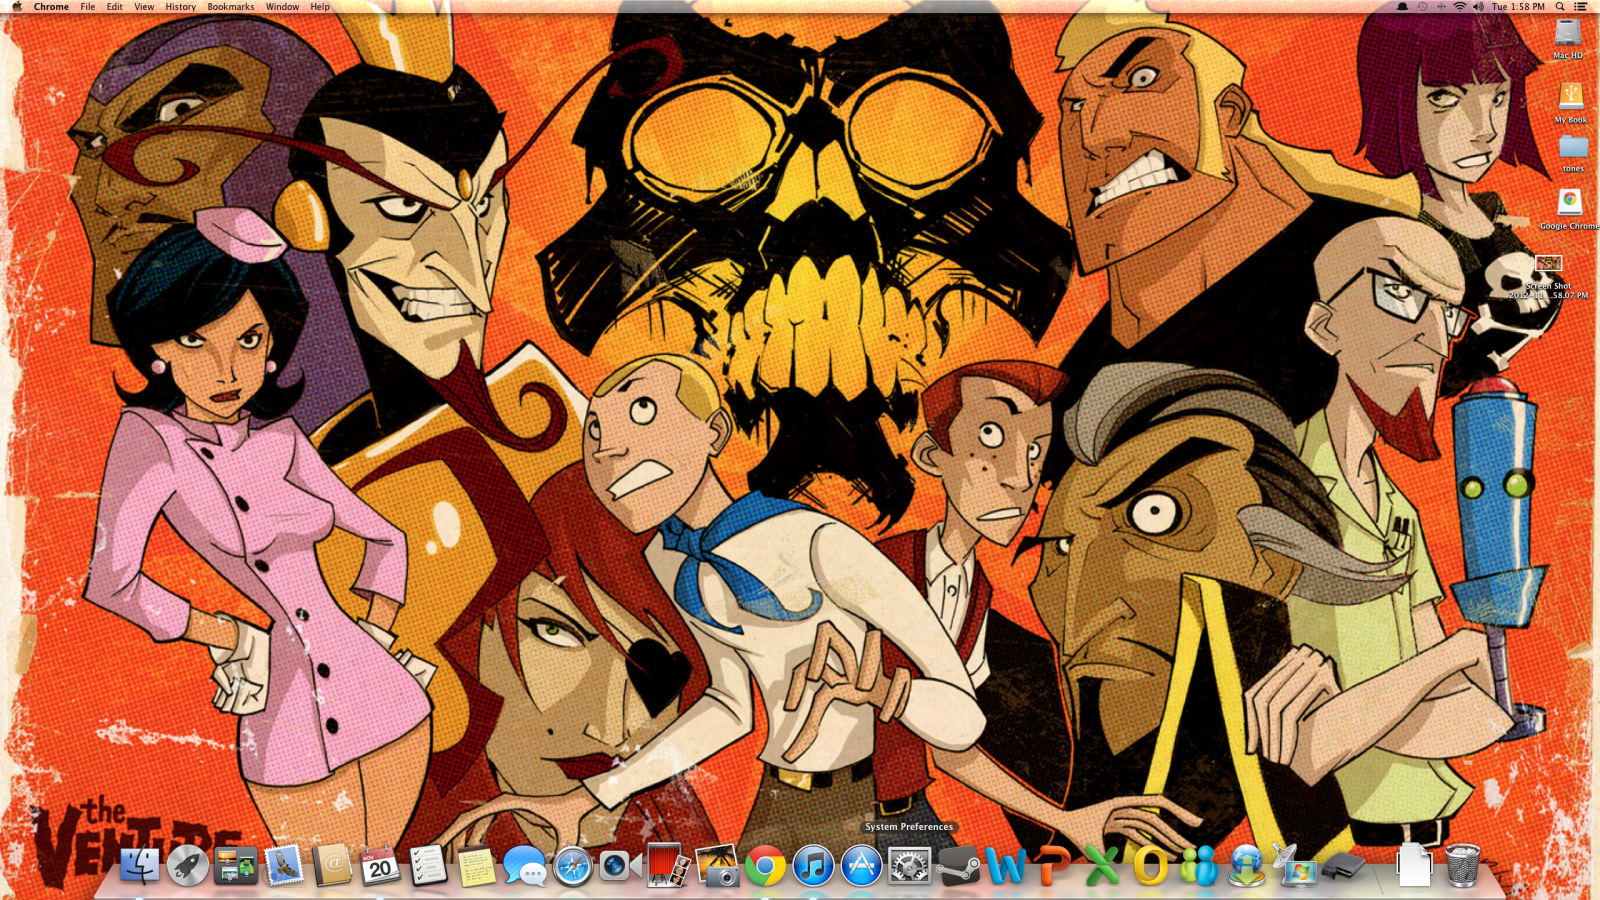Open the globe download icon in Dock
This screenshot has width=1600, height=900.
pyautogui.click(x=1246, y=866)
